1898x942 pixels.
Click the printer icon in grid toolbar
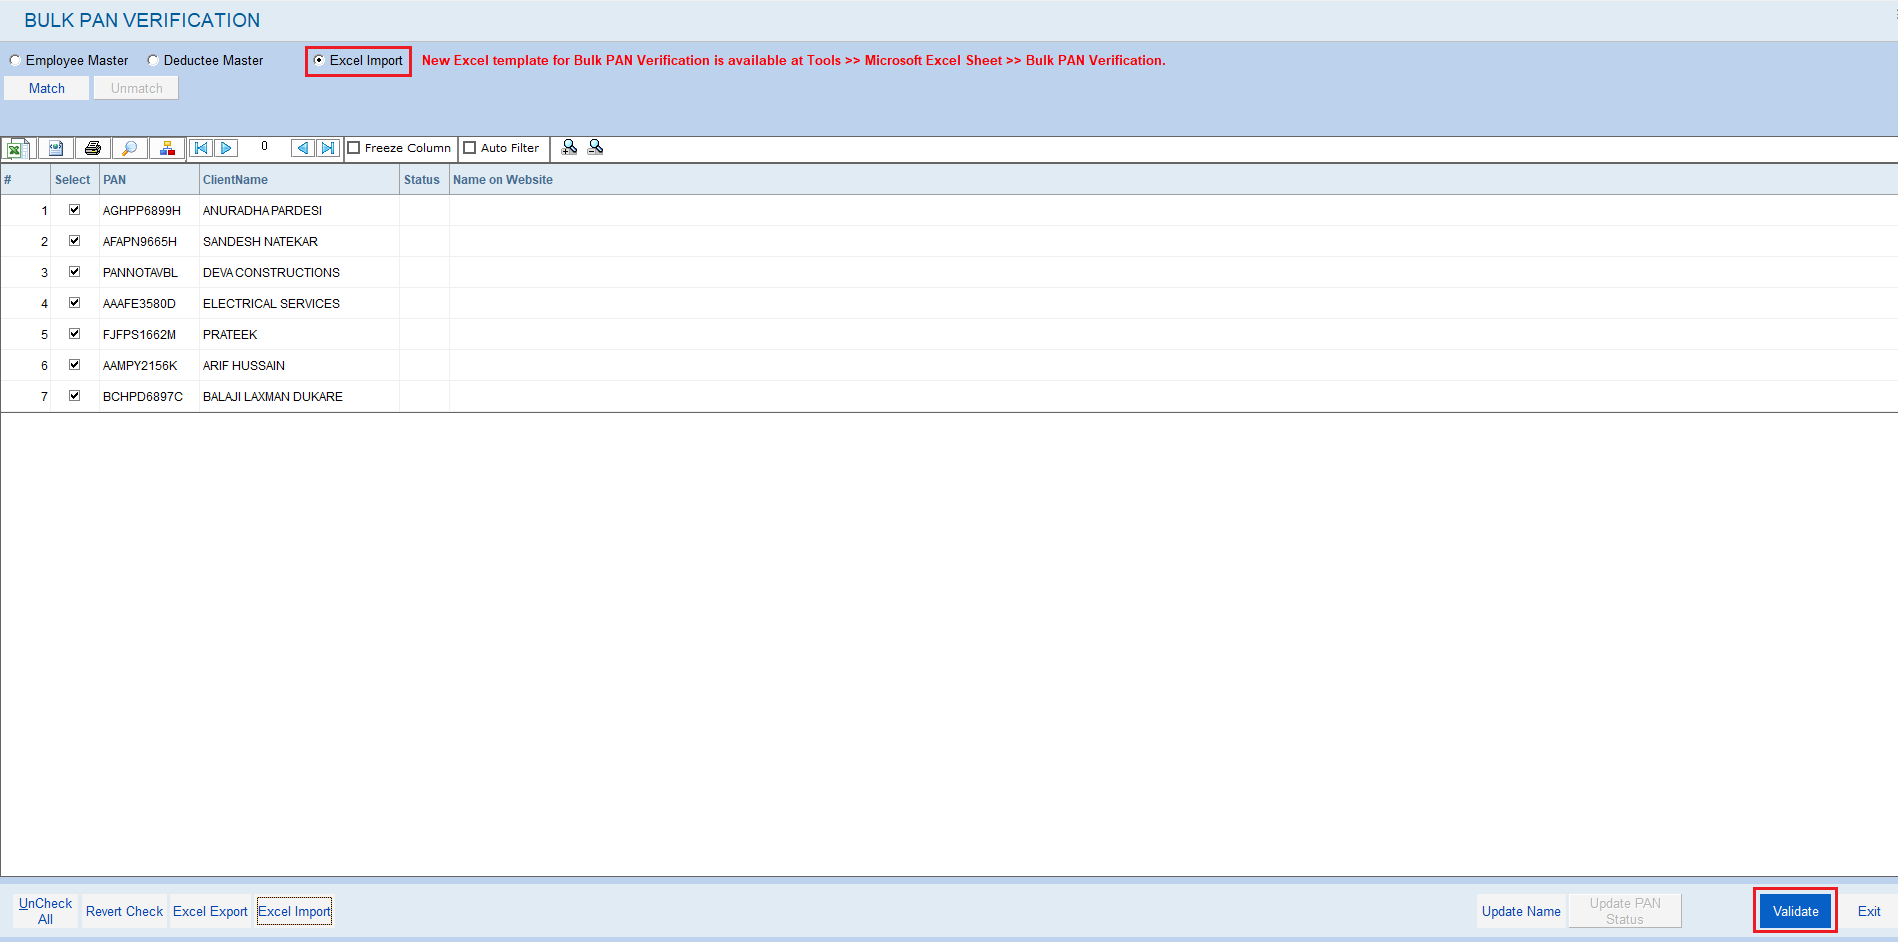(x=93, y=149)
